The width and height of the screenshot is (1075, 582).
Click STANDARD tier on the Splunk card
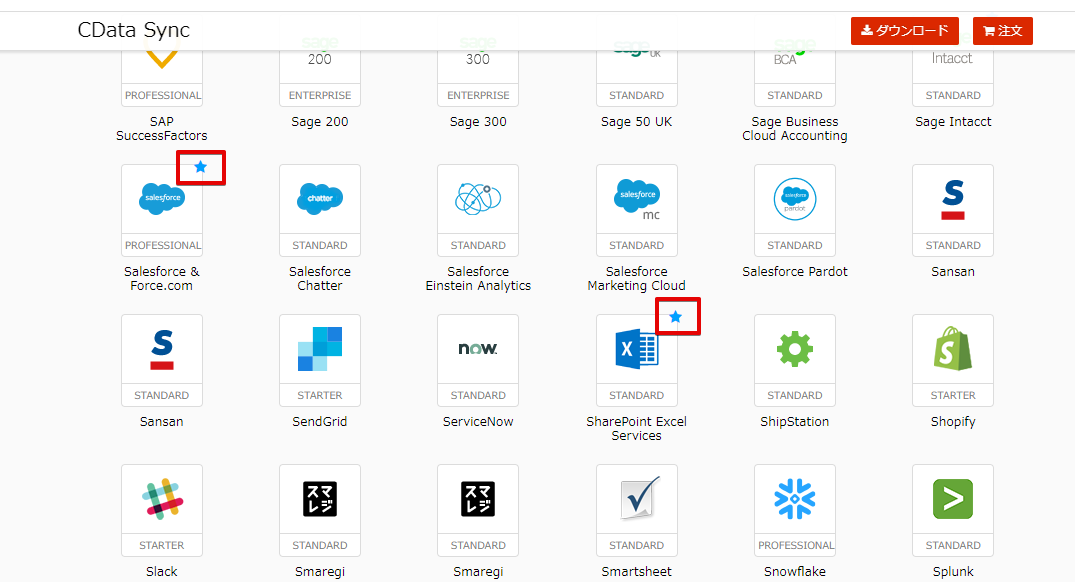[953, 546]
